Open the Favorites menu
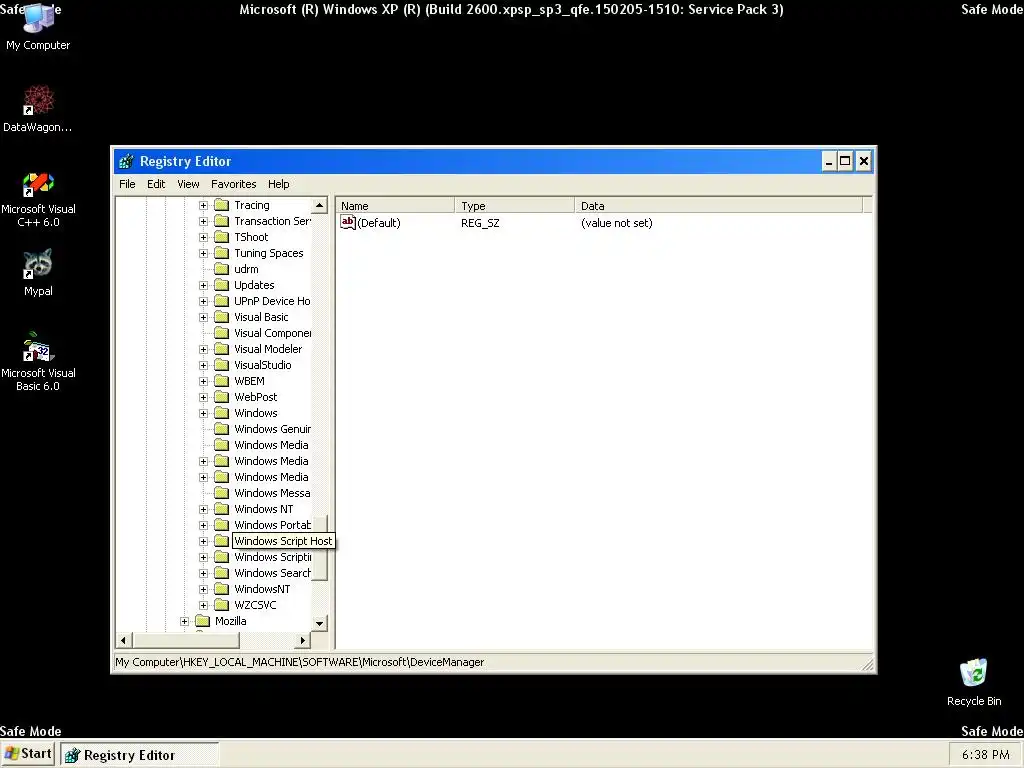 coord(233,184)
